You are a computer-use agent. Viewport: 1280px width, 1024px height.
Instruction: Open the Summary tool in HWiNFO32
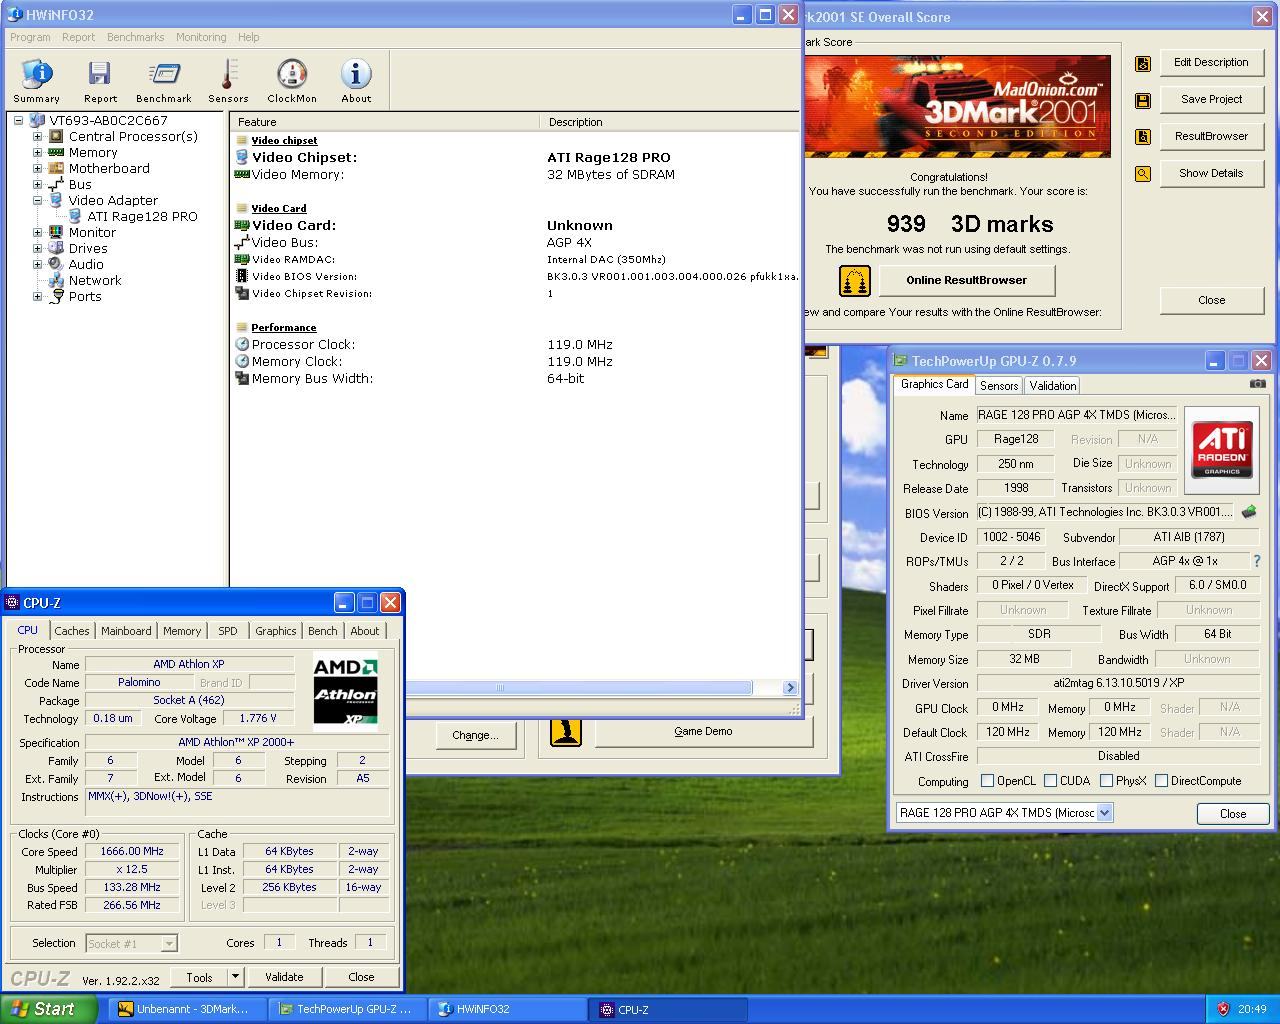tap(37, 80)
